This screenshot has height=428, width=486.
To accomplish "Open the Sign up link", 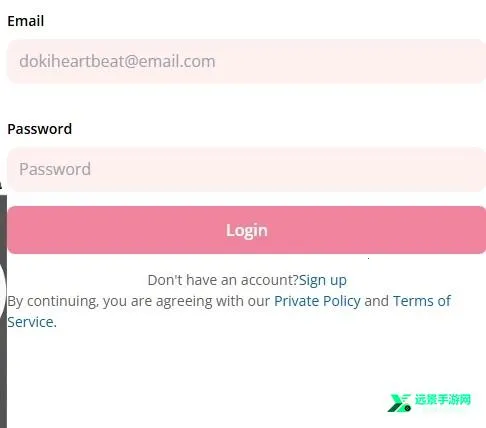I will click(x=323, y=280).
